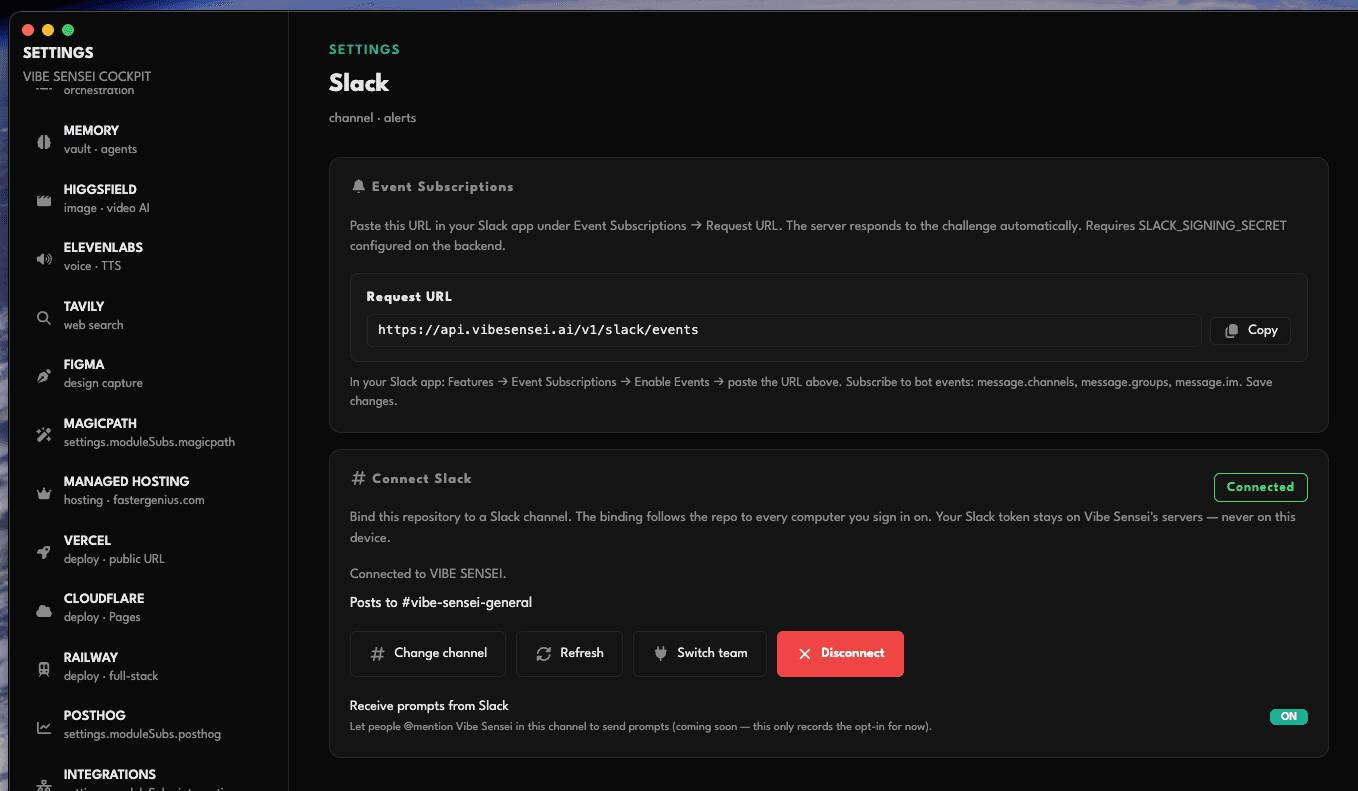Click the Figma pen icon

tap(44, 376)
